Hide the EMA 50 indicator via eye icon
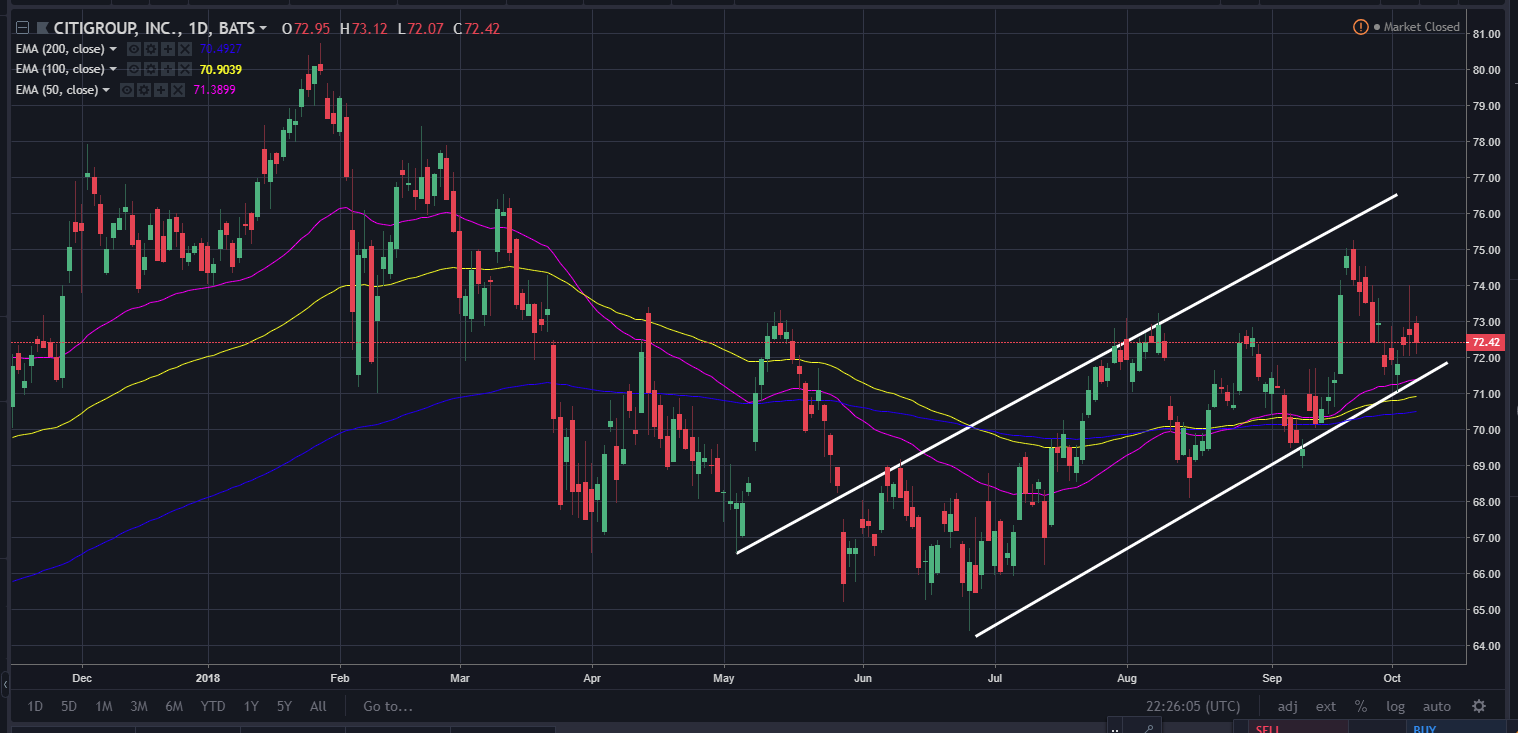Image resolution: width=1518 pixels, height=733 pixels. click(127, 90)
